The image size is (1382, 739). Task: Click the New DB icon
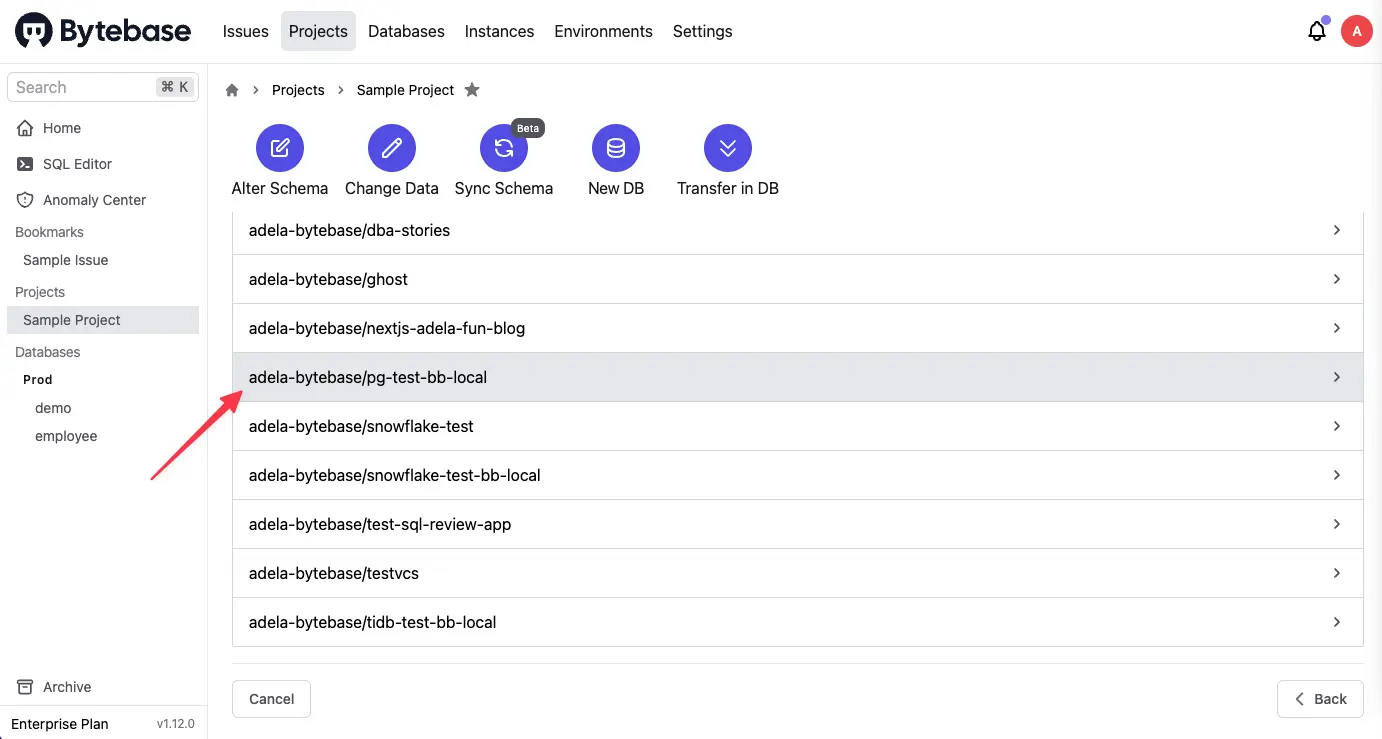(x=615, y=147)
